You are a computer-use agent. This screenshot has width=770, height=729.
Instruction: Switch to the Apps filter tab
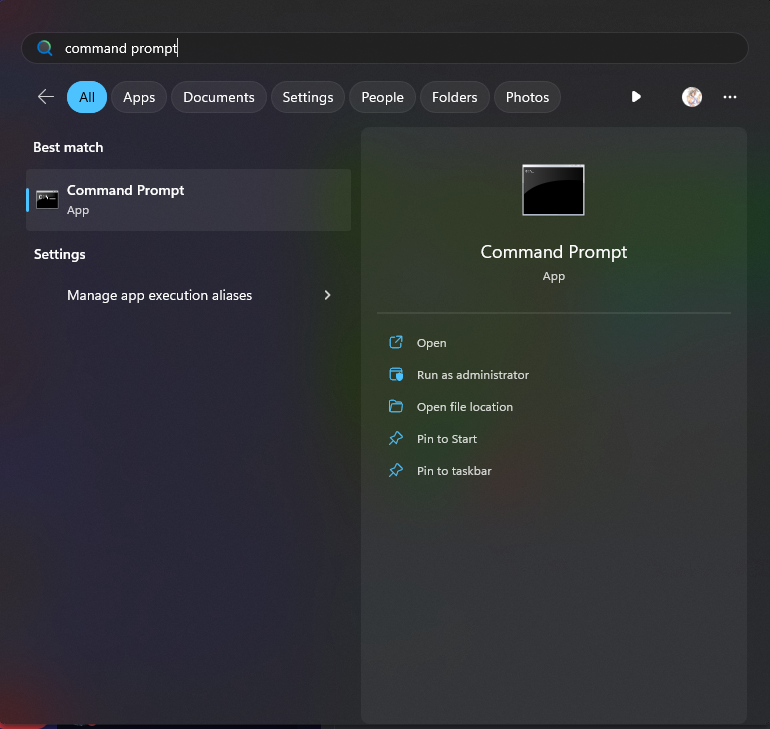(x=139, y=97)
